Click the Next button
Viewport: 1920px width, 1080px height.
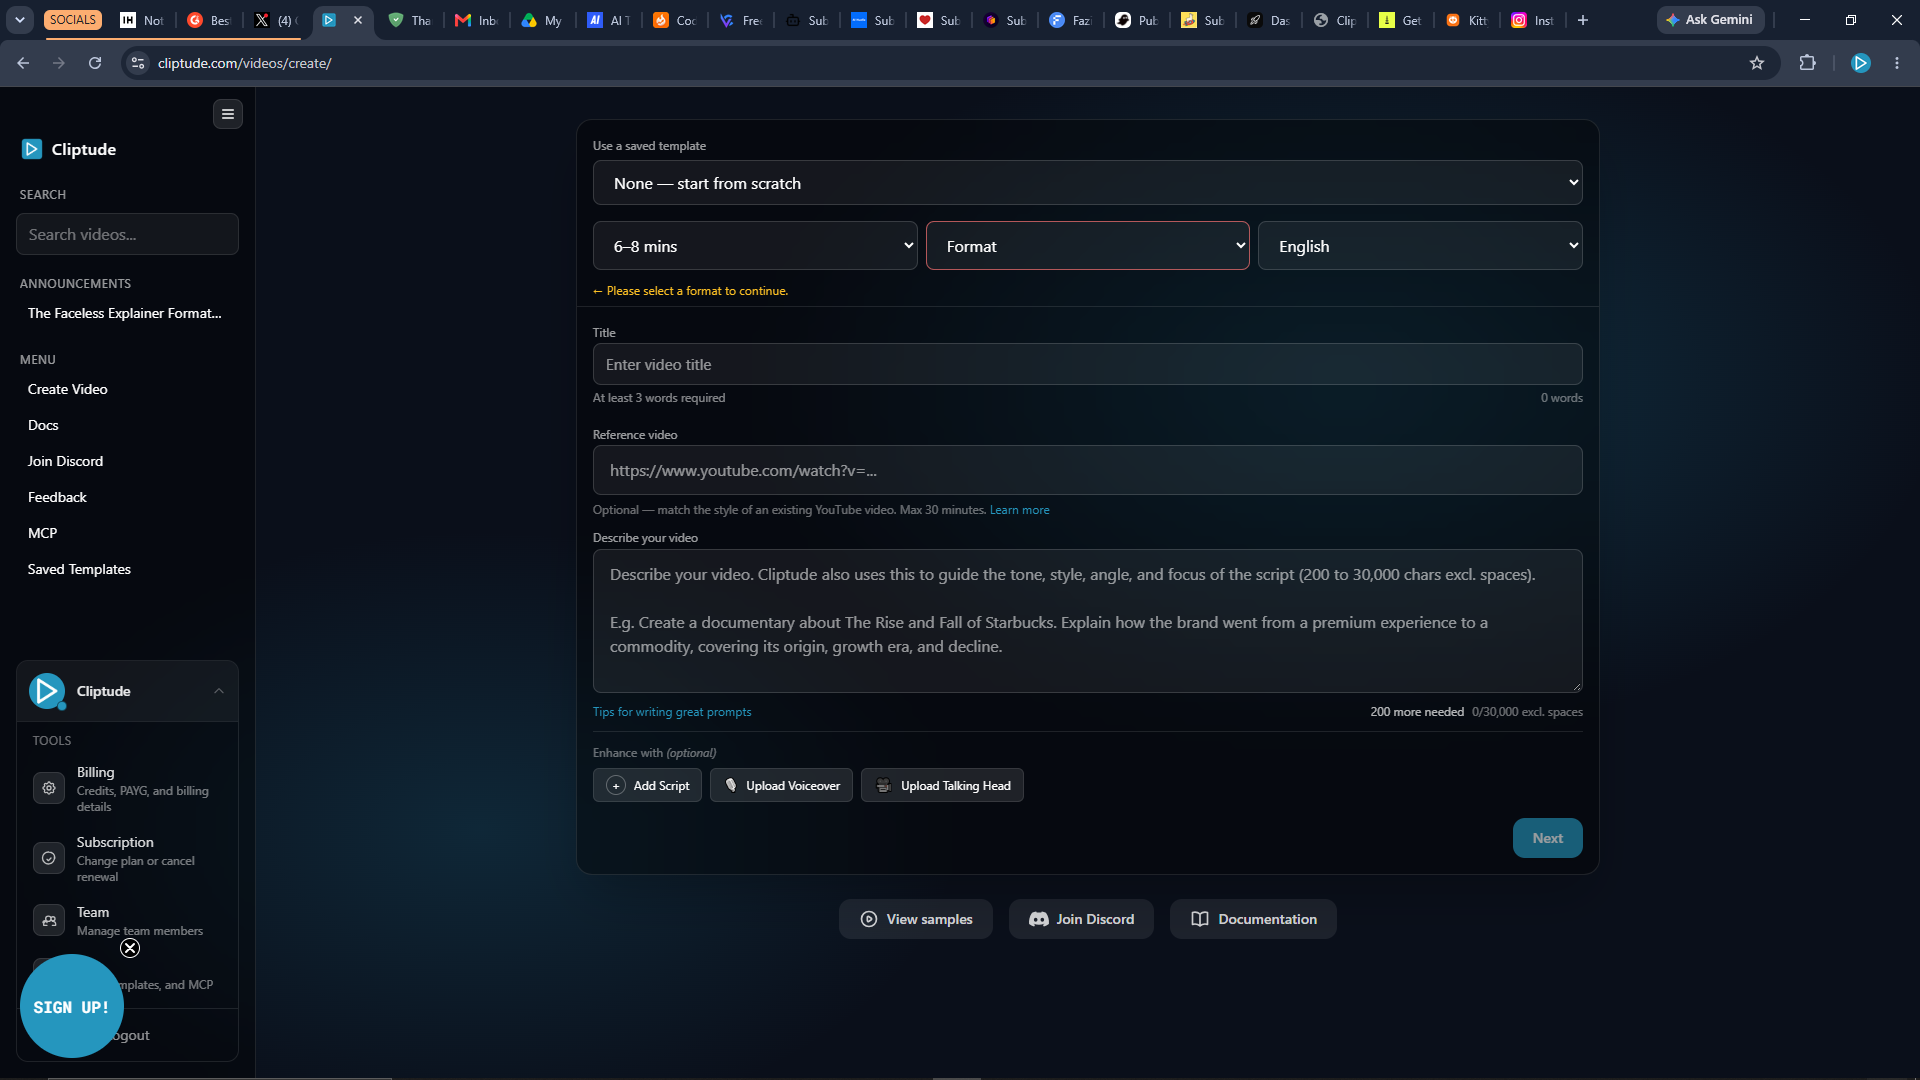pos(1547,838)
